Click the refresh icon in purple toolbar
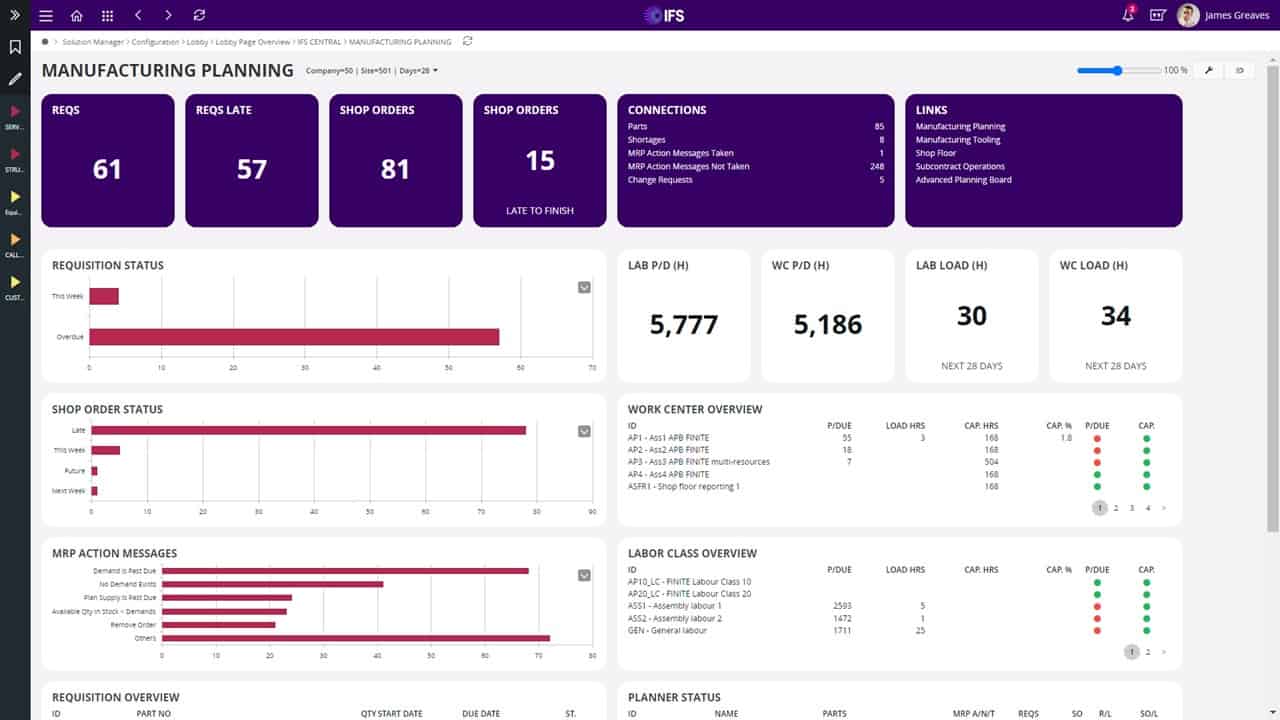1280x720 pixels. click(199, 15)
